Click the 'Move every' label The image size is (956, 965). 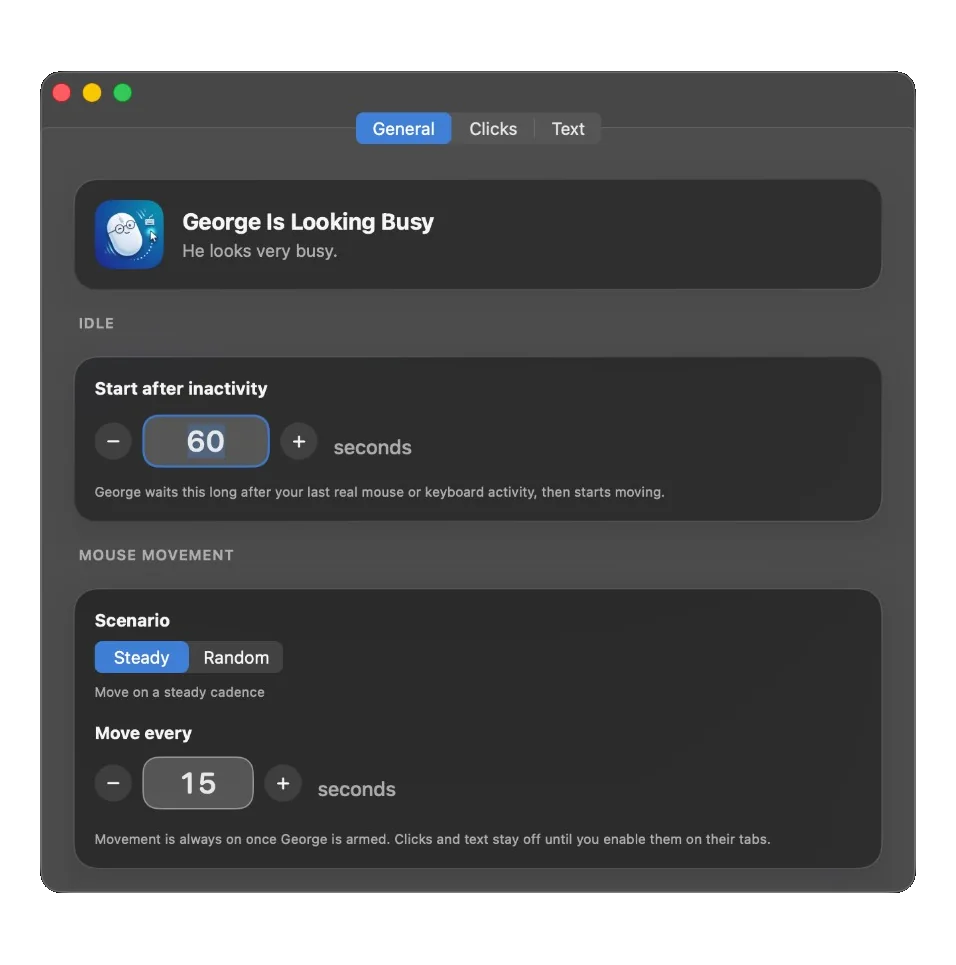point(143,733)
